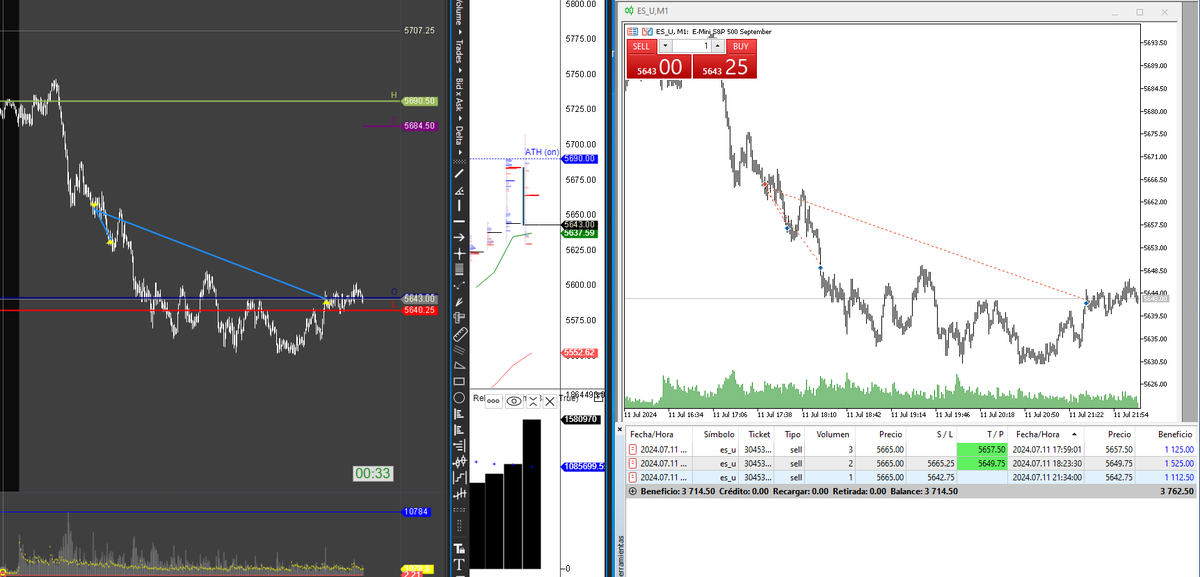
Task: Close the indicator panel with X icon
Action: tap(550, 401)
